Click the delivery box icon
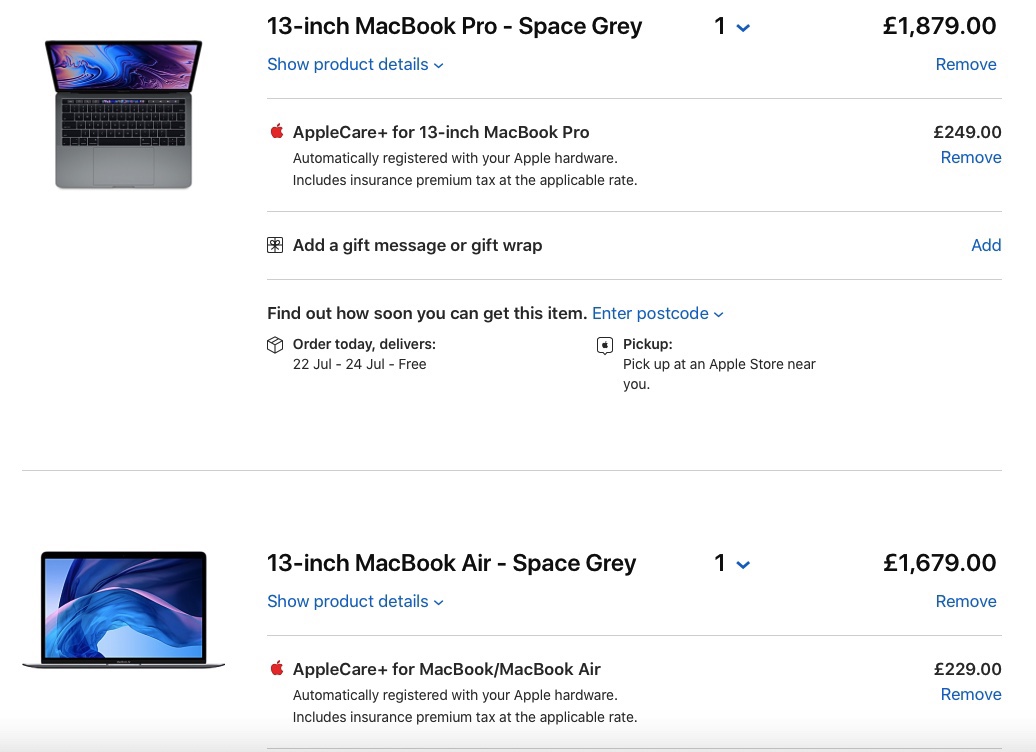Image resolution: width=1036 pixels, height=752 pixels. pyautogui.click(x=275, y=345)
